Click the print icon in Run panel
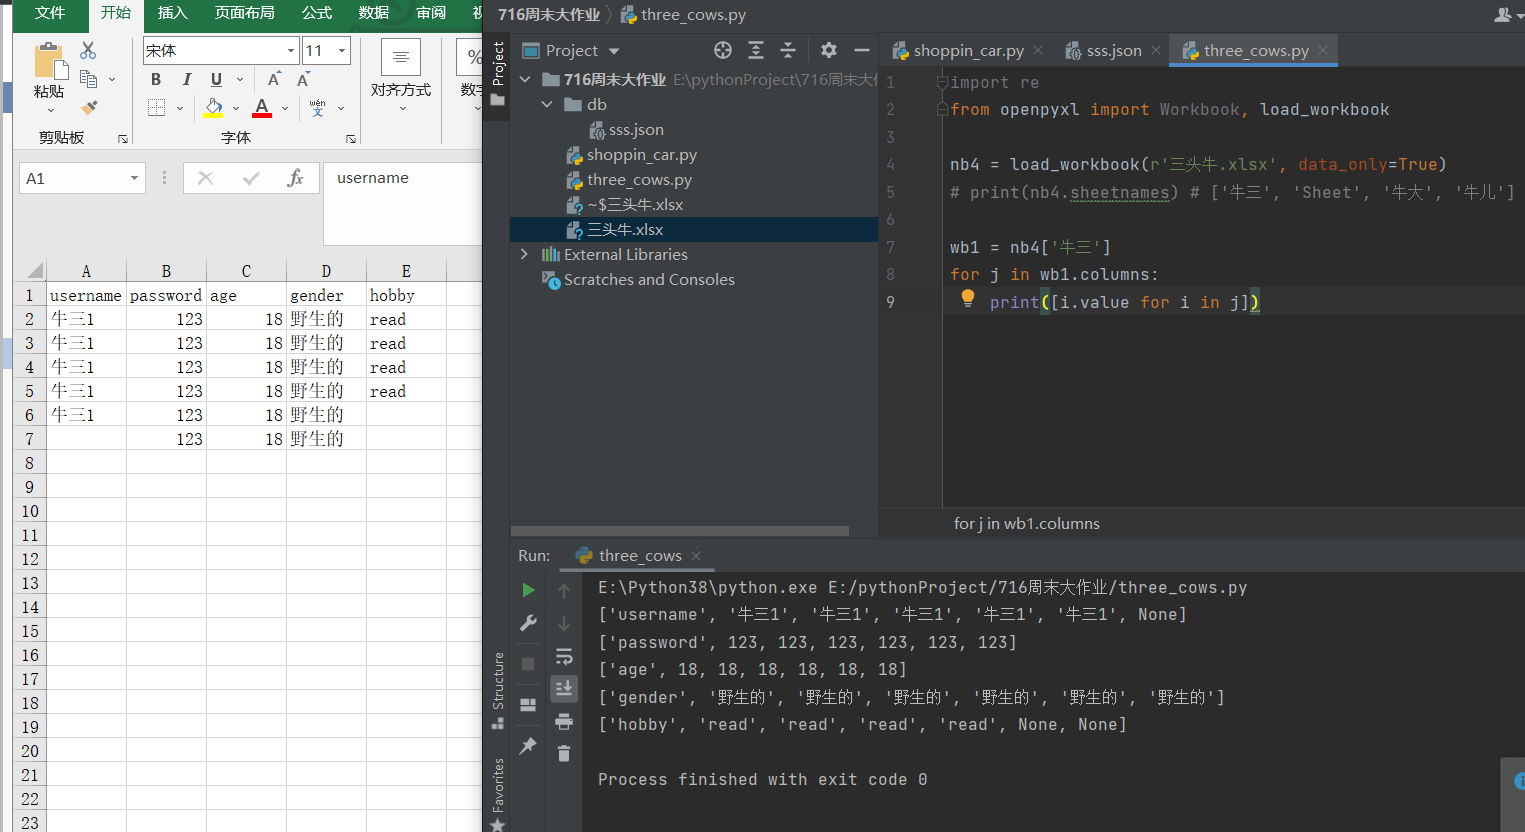The width and height of the screenshot is (1525, 832). (564, 721)
